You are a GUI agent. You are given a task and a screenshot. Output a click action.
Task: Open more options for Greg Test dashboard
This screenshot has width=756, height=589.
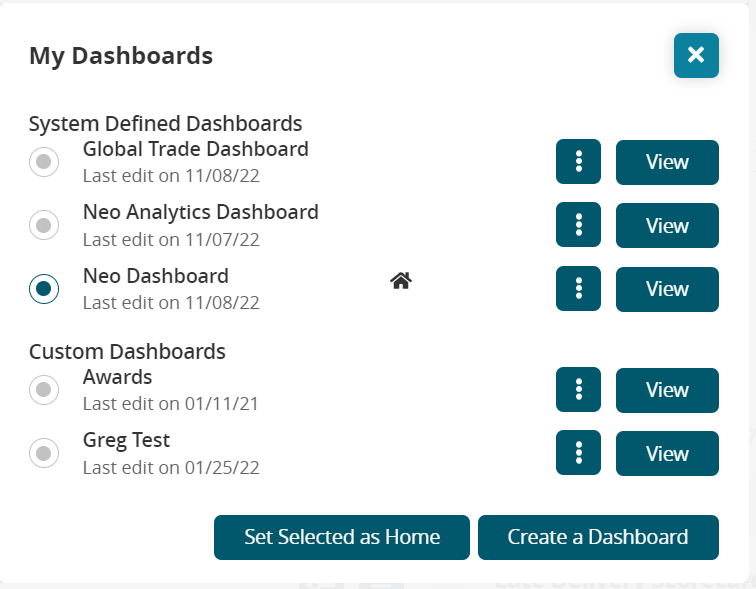578,453
